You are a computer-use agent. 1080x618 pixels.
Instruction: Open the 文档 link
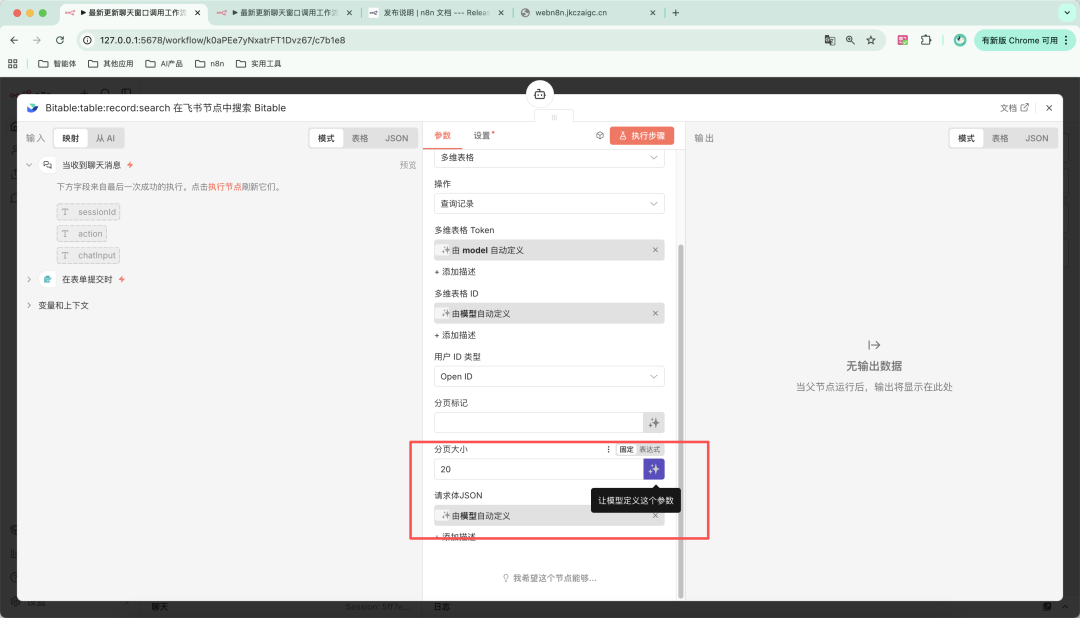(1014, 108)
